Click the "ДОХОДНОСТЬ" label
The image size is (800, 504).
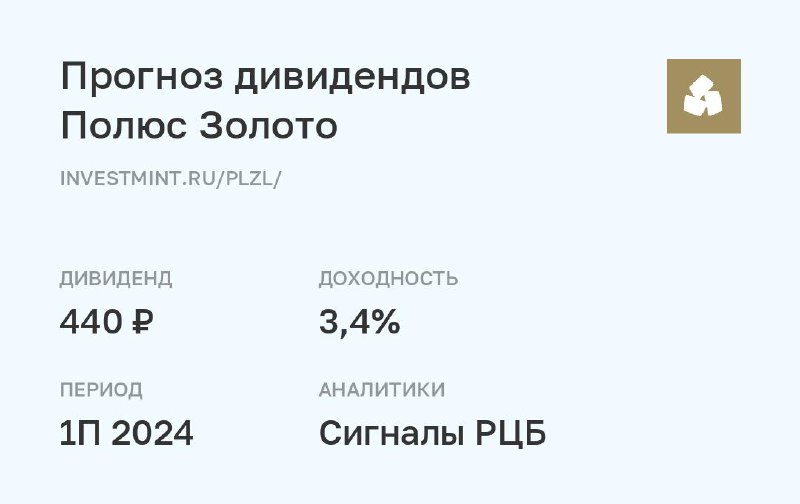[x=388, y=279]
